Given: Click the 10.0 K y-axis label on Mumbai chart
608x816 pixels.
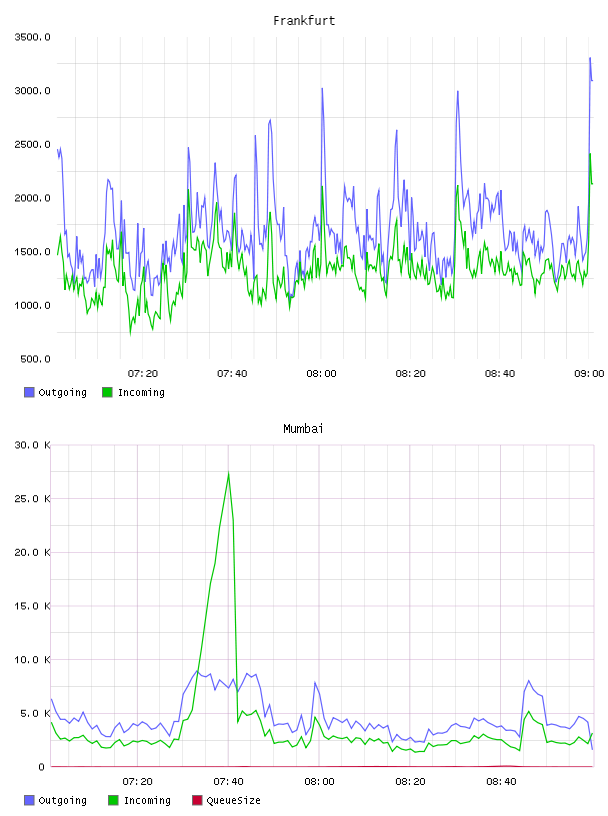Looking at the screenshot, I should (32, 659).
